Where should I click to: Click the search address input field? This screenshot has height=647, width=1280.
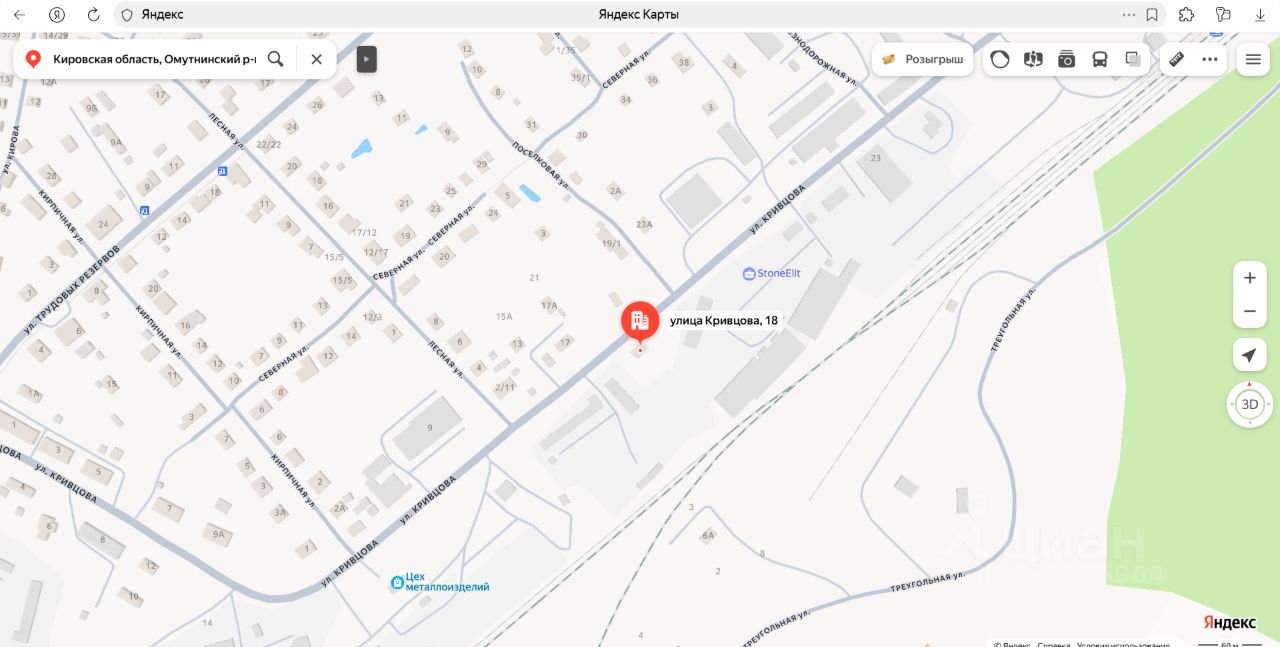point(155,59)
